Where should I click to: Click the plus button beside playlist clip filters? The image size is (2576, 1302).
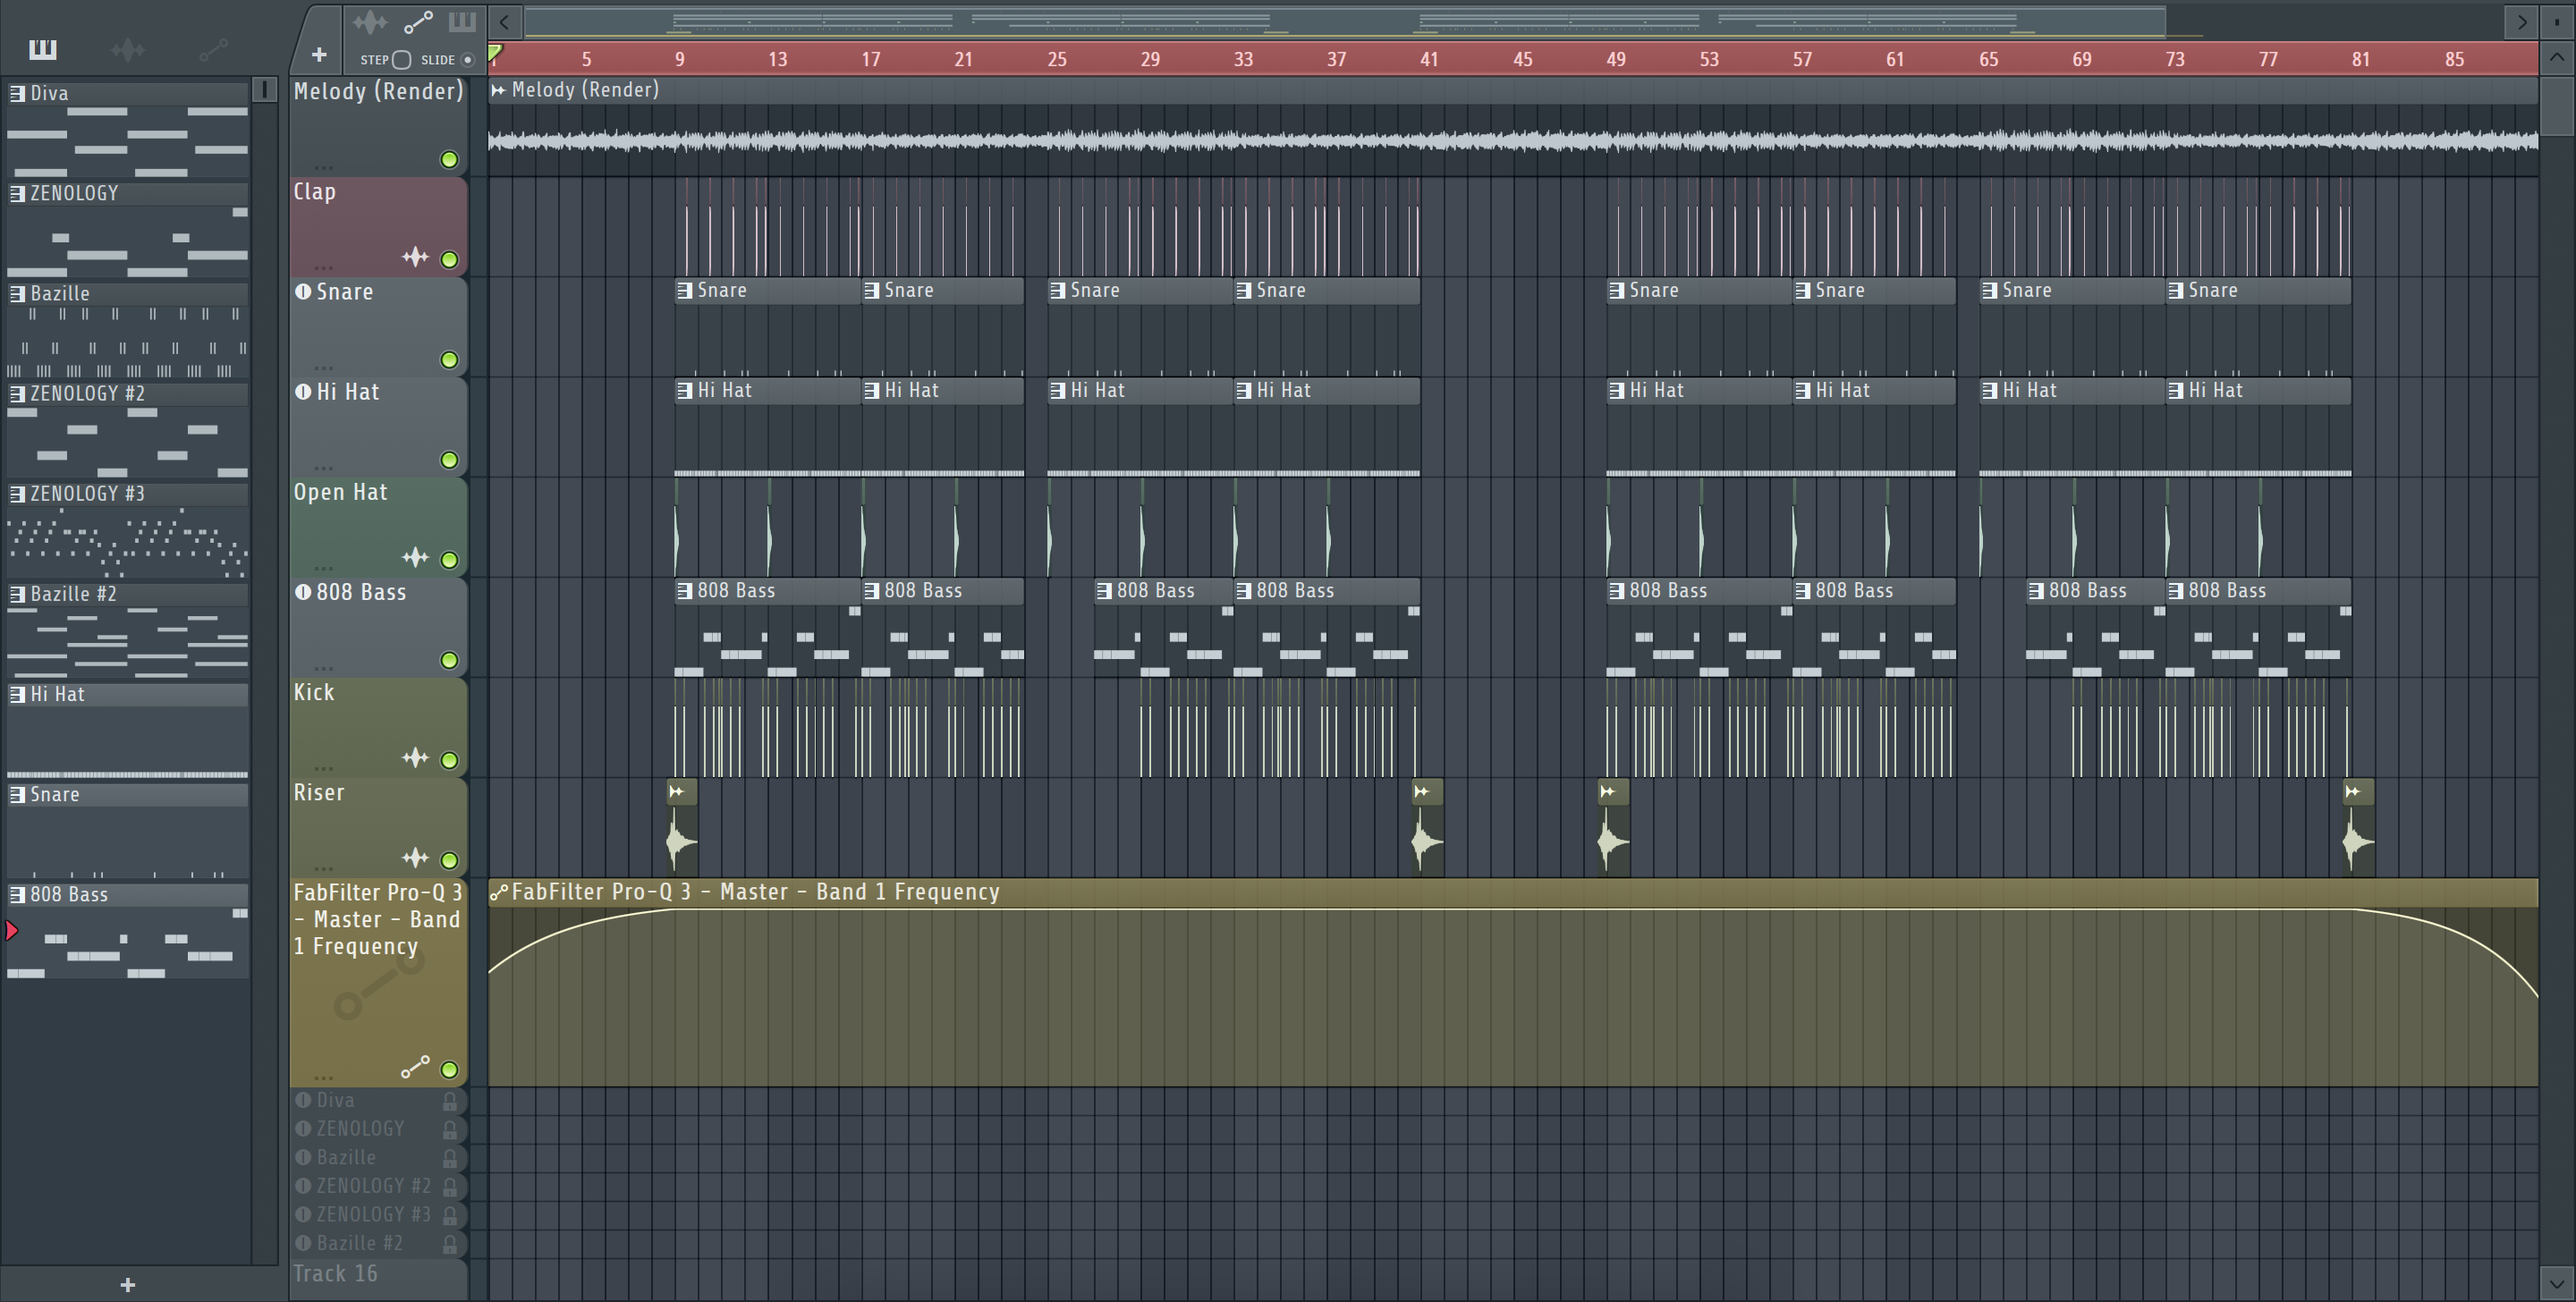[319, 54]
